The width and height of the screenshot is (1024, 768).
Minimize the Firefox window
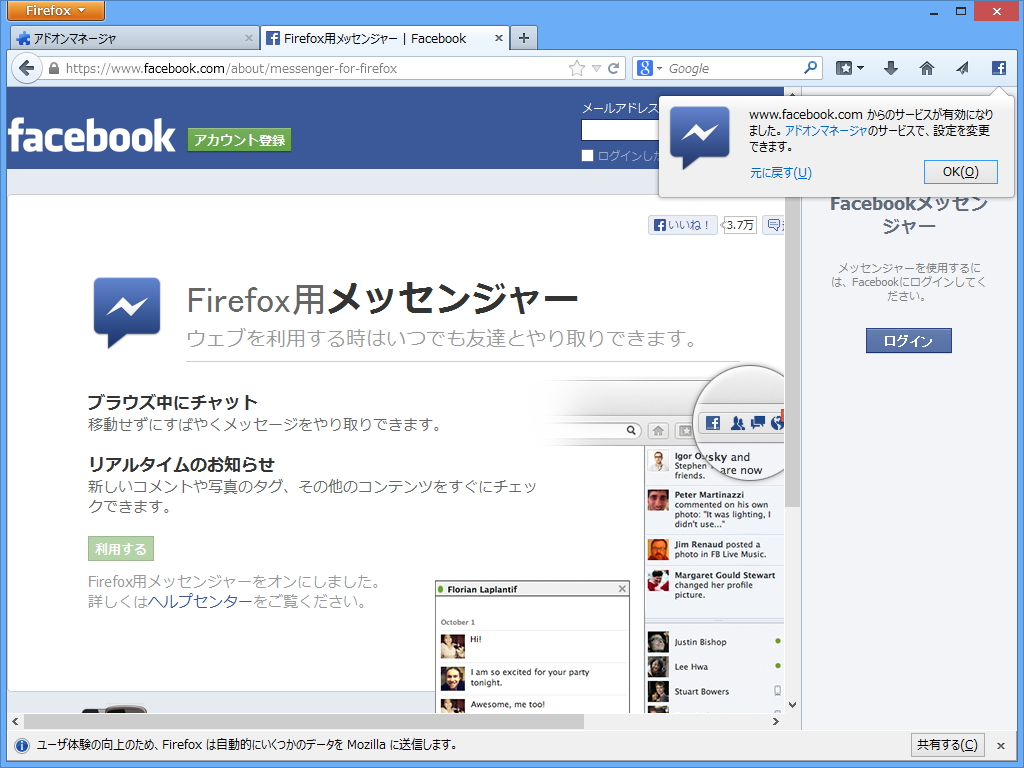(935, 11)
